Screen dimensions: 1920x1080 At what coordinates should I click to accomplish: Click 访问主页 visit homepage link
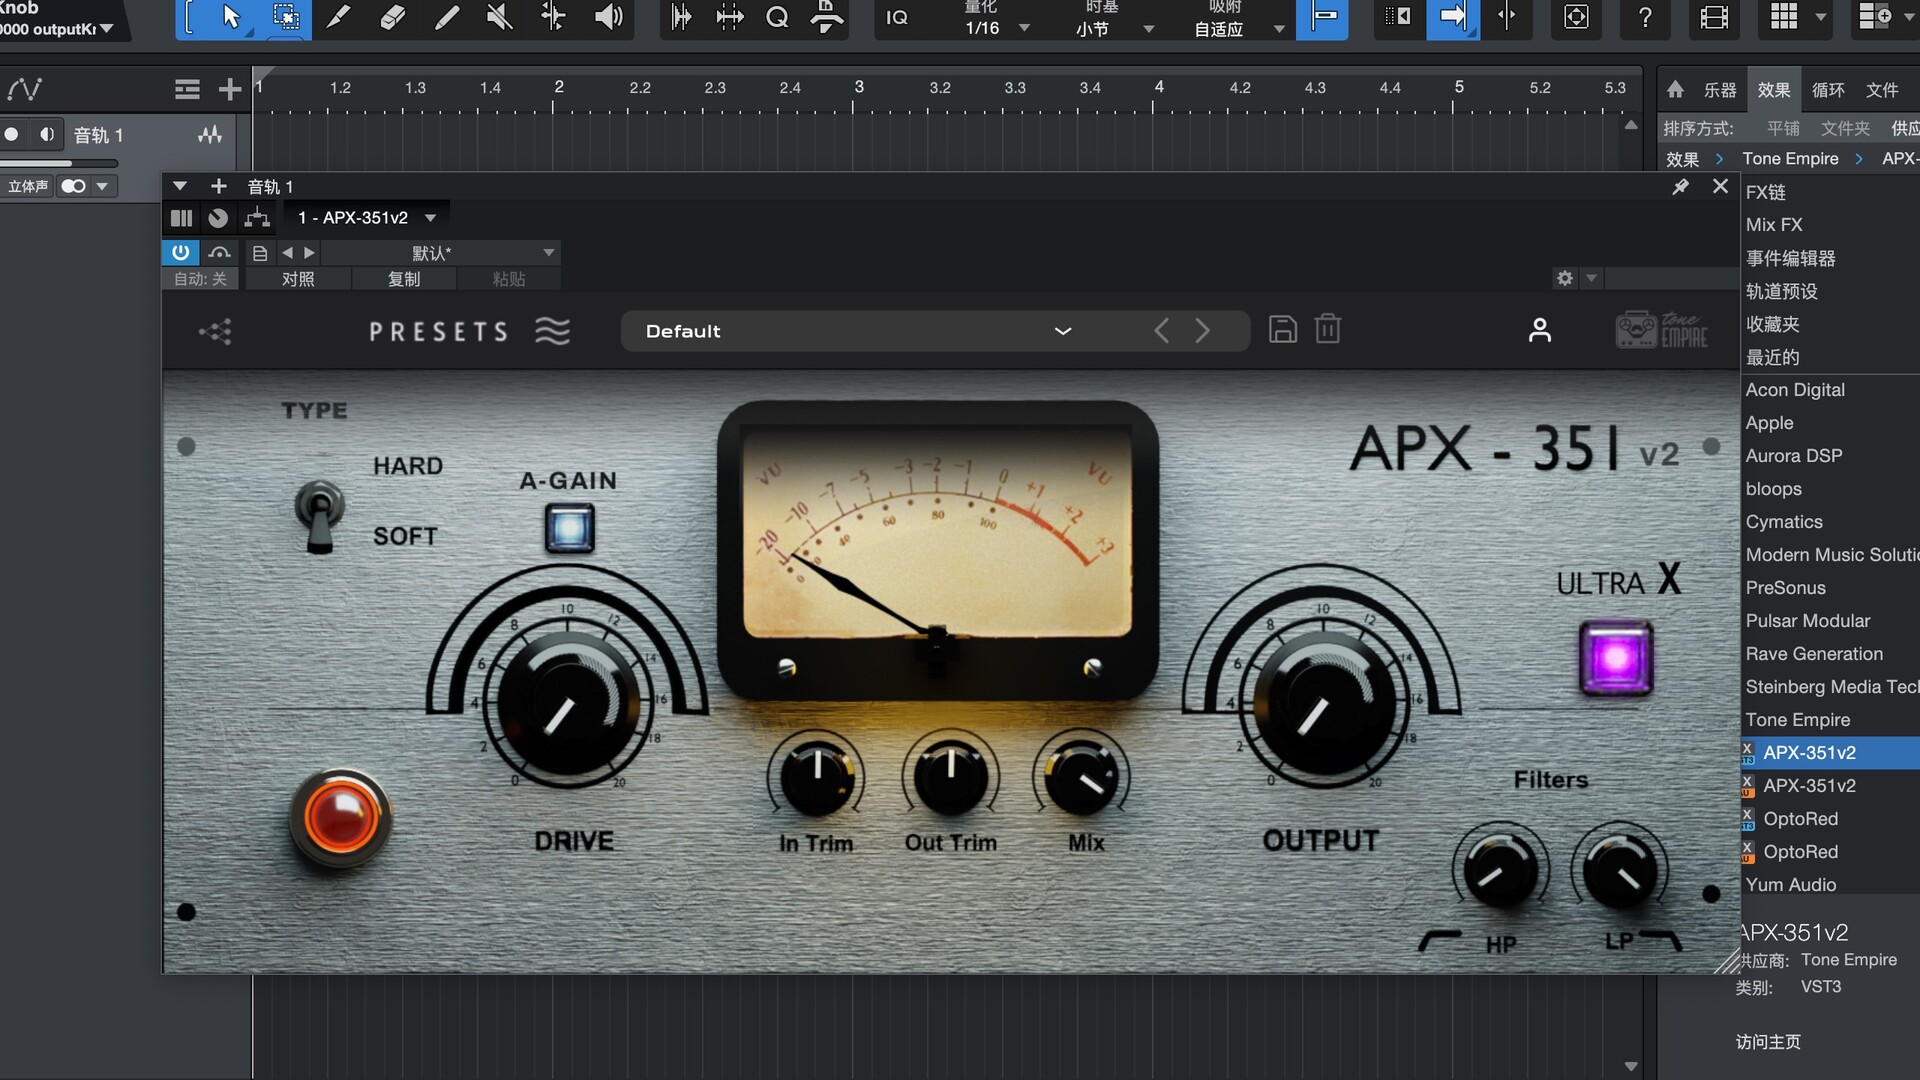[1768, 1042]
